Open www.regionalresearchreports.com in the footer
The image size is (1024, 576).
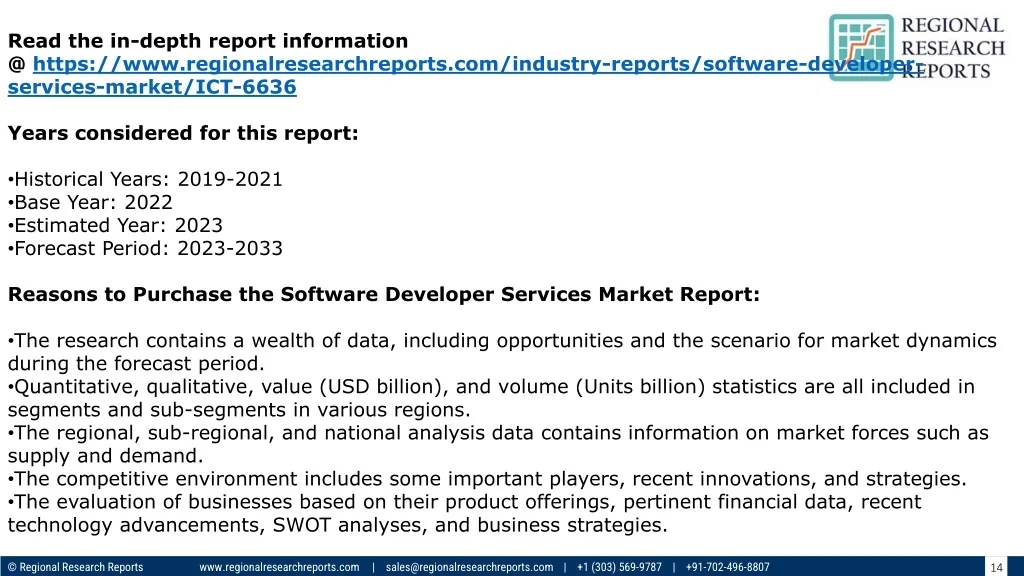[279, 567]
